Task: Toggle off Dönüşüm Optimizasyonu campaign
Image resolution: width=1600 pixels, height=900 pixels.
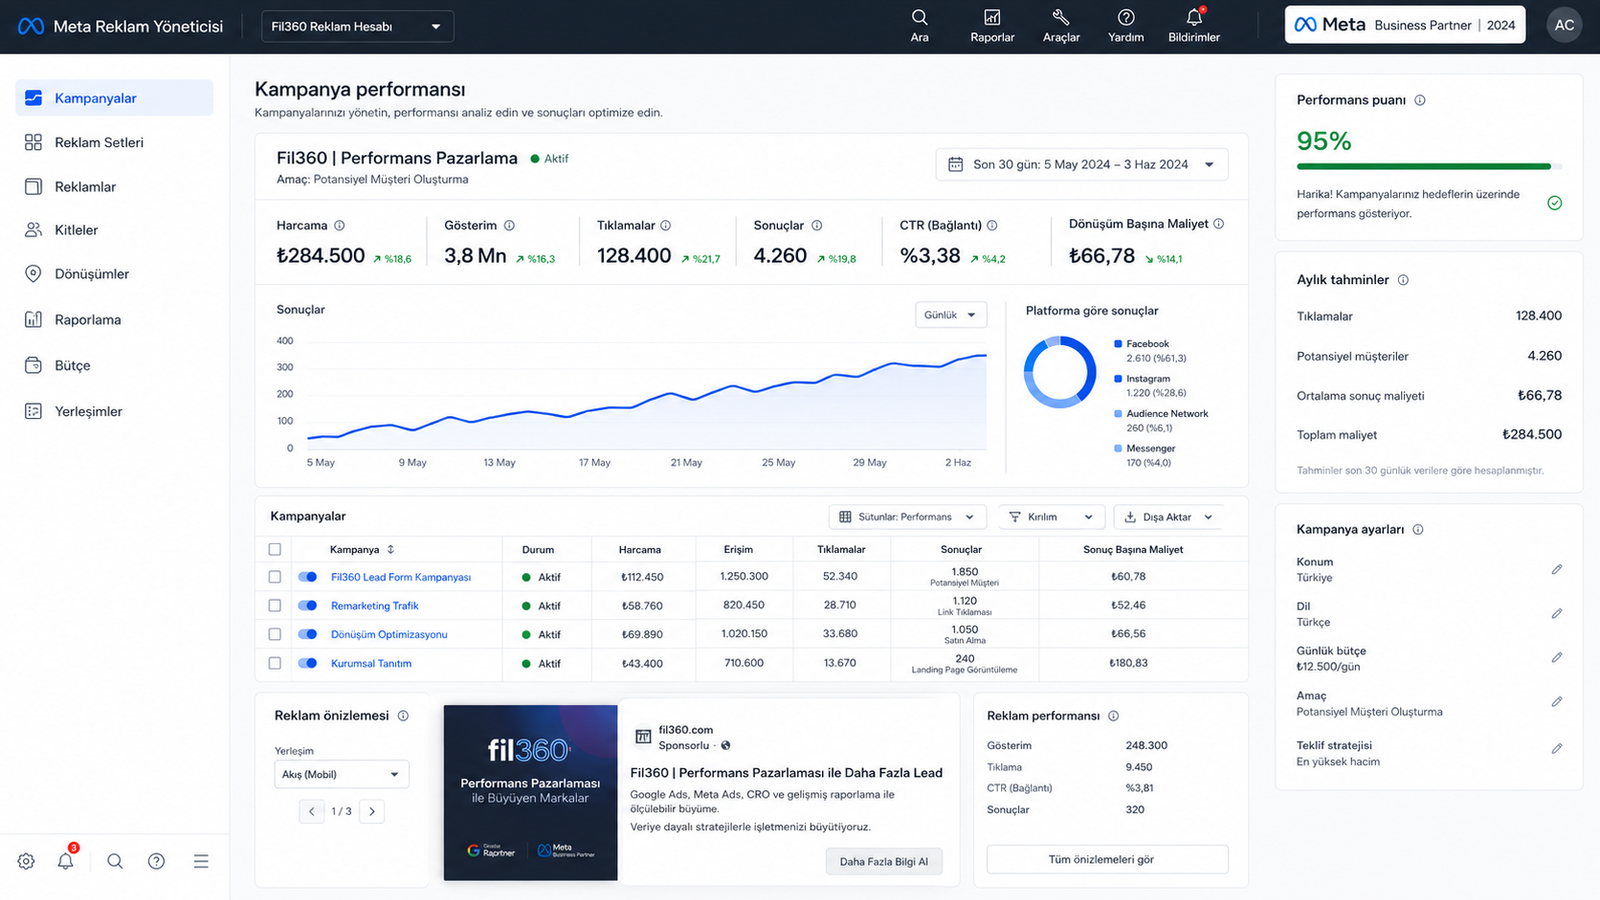Action: point(308,634)
